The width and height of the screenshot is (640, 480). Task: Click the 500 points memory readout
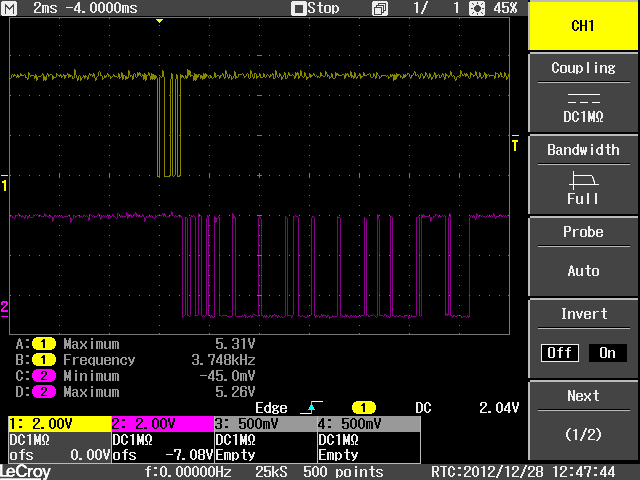click(x=343, y=472)
